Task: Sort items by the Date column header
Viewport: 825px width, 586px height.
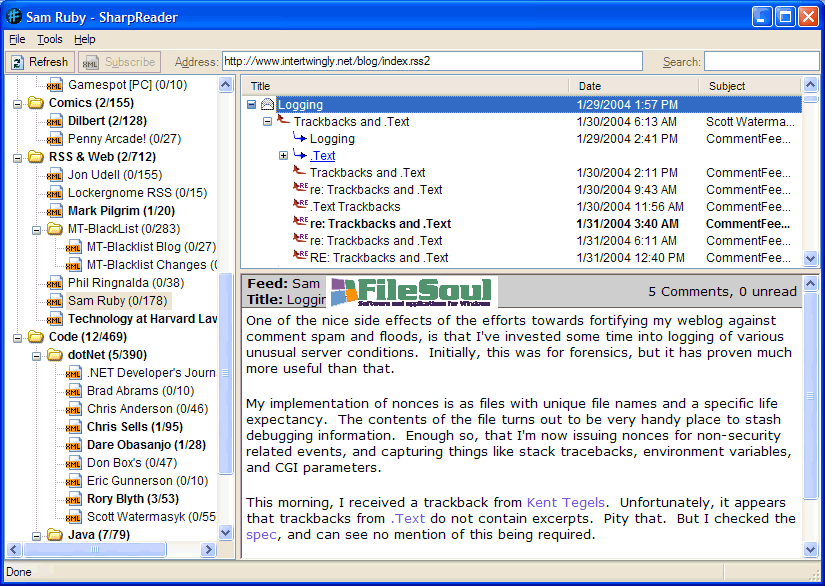Action: [x=633, y=86]
